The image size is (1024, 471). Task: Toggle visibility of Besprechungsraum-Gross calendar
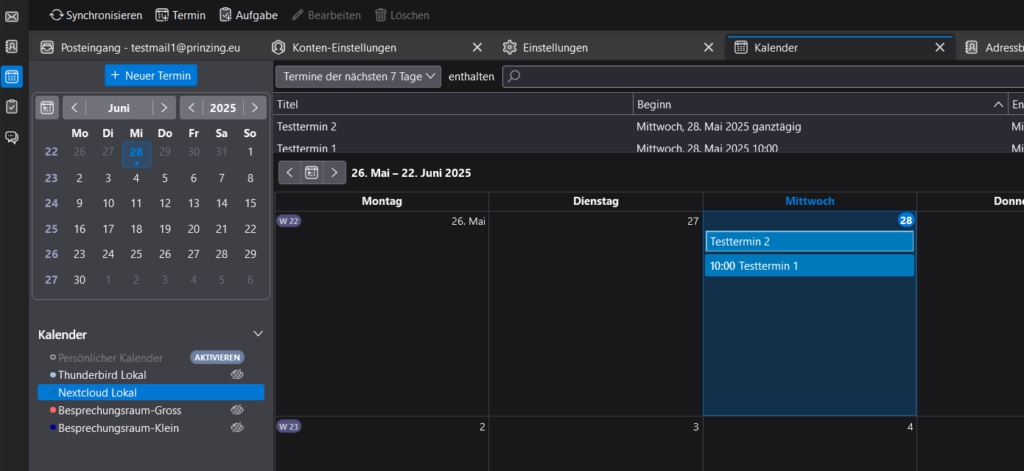click(x=237, y=410)
